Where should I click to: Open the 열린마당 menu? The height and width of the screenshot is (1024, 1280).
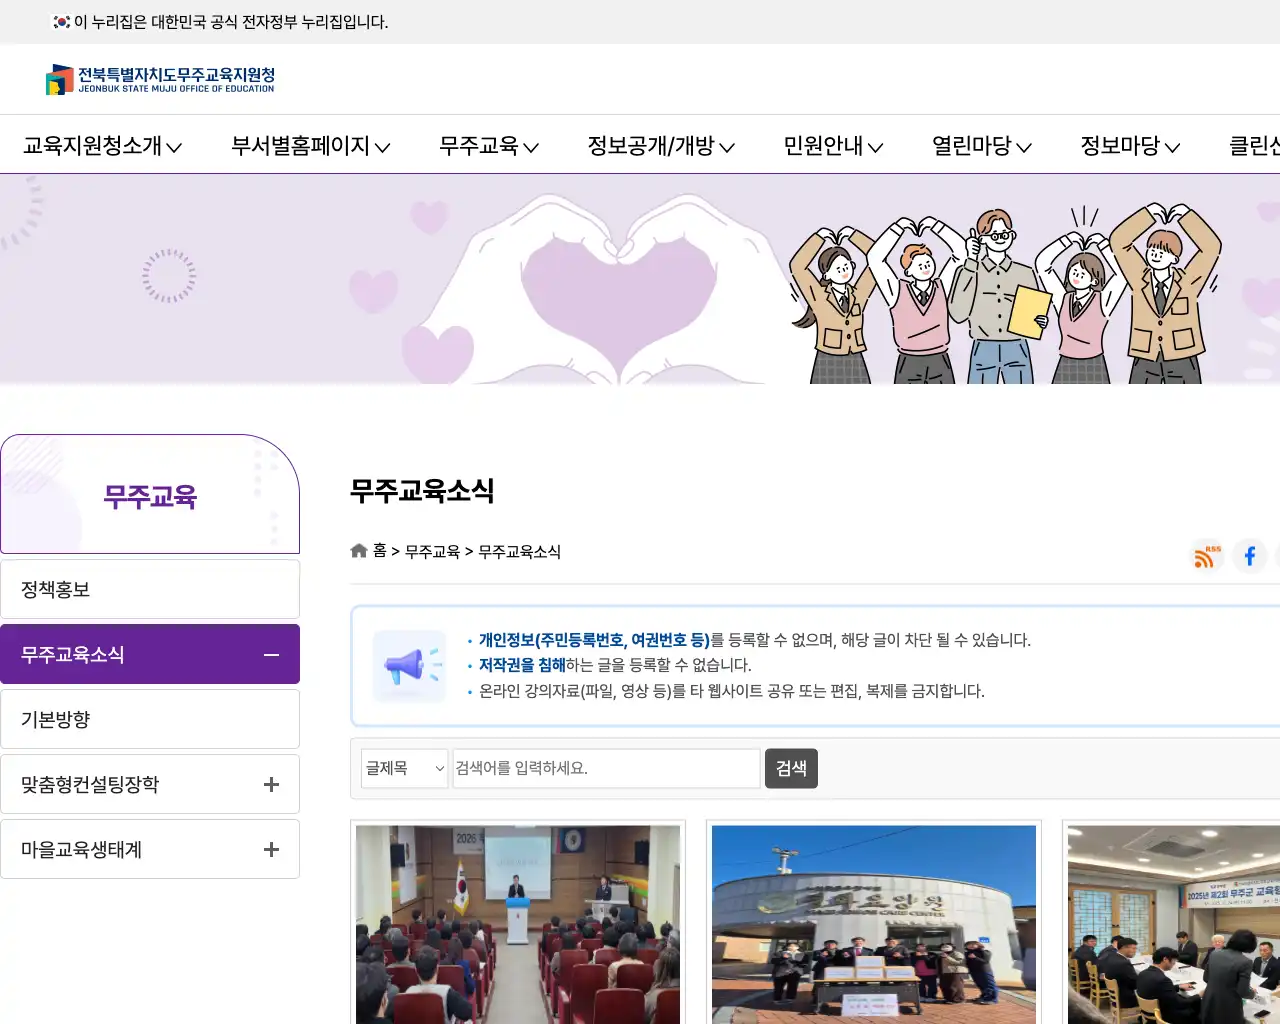point(973,146)
